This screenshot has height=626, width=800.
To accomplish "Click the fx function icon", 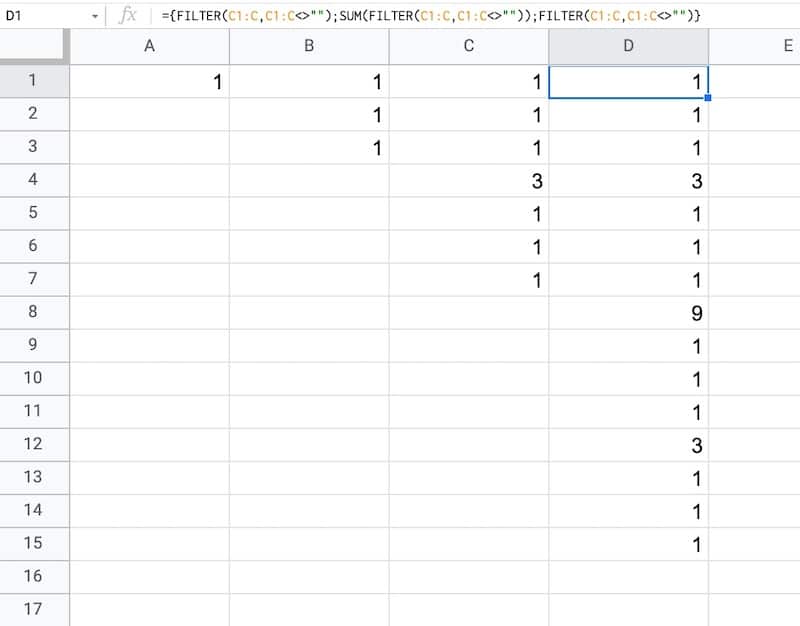I will [x=128, y=16].
